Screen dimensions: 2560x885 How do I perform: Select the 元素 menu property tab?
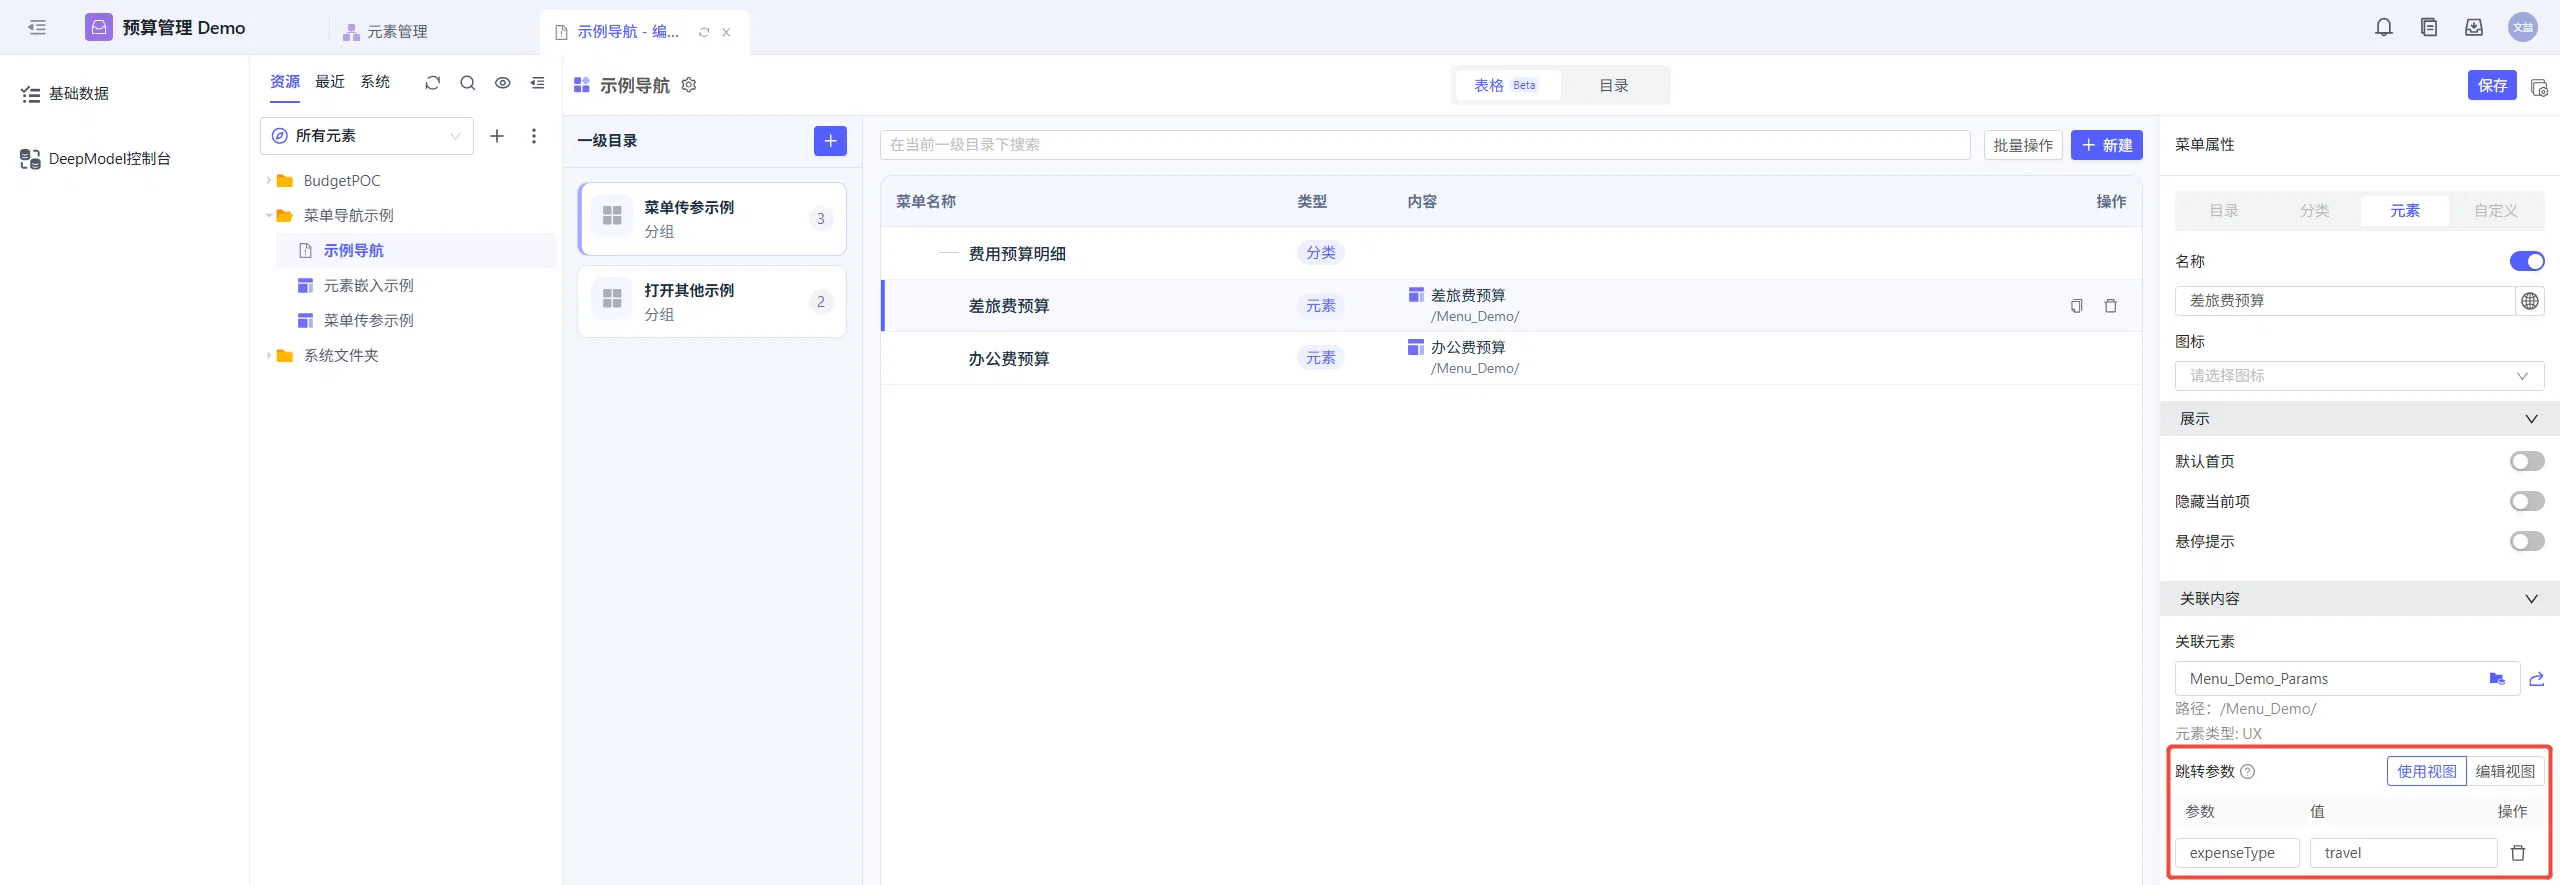pos(2404,211)
